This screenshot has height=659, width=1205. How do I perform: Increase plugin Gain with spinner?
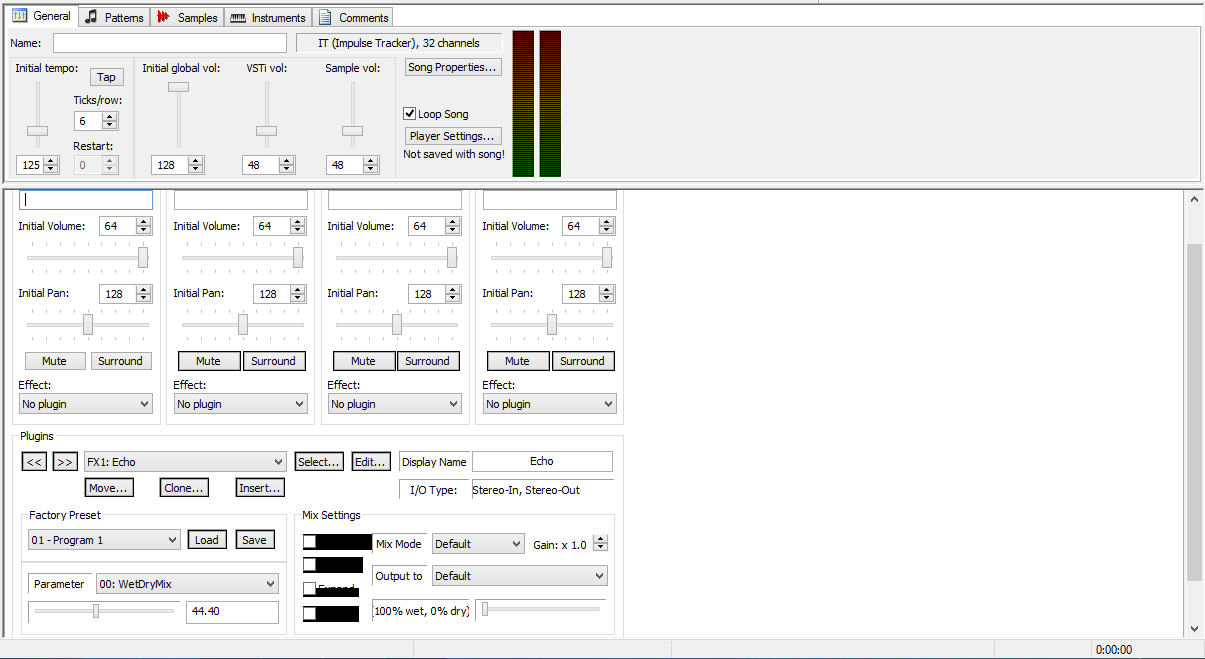coord(600,540)
